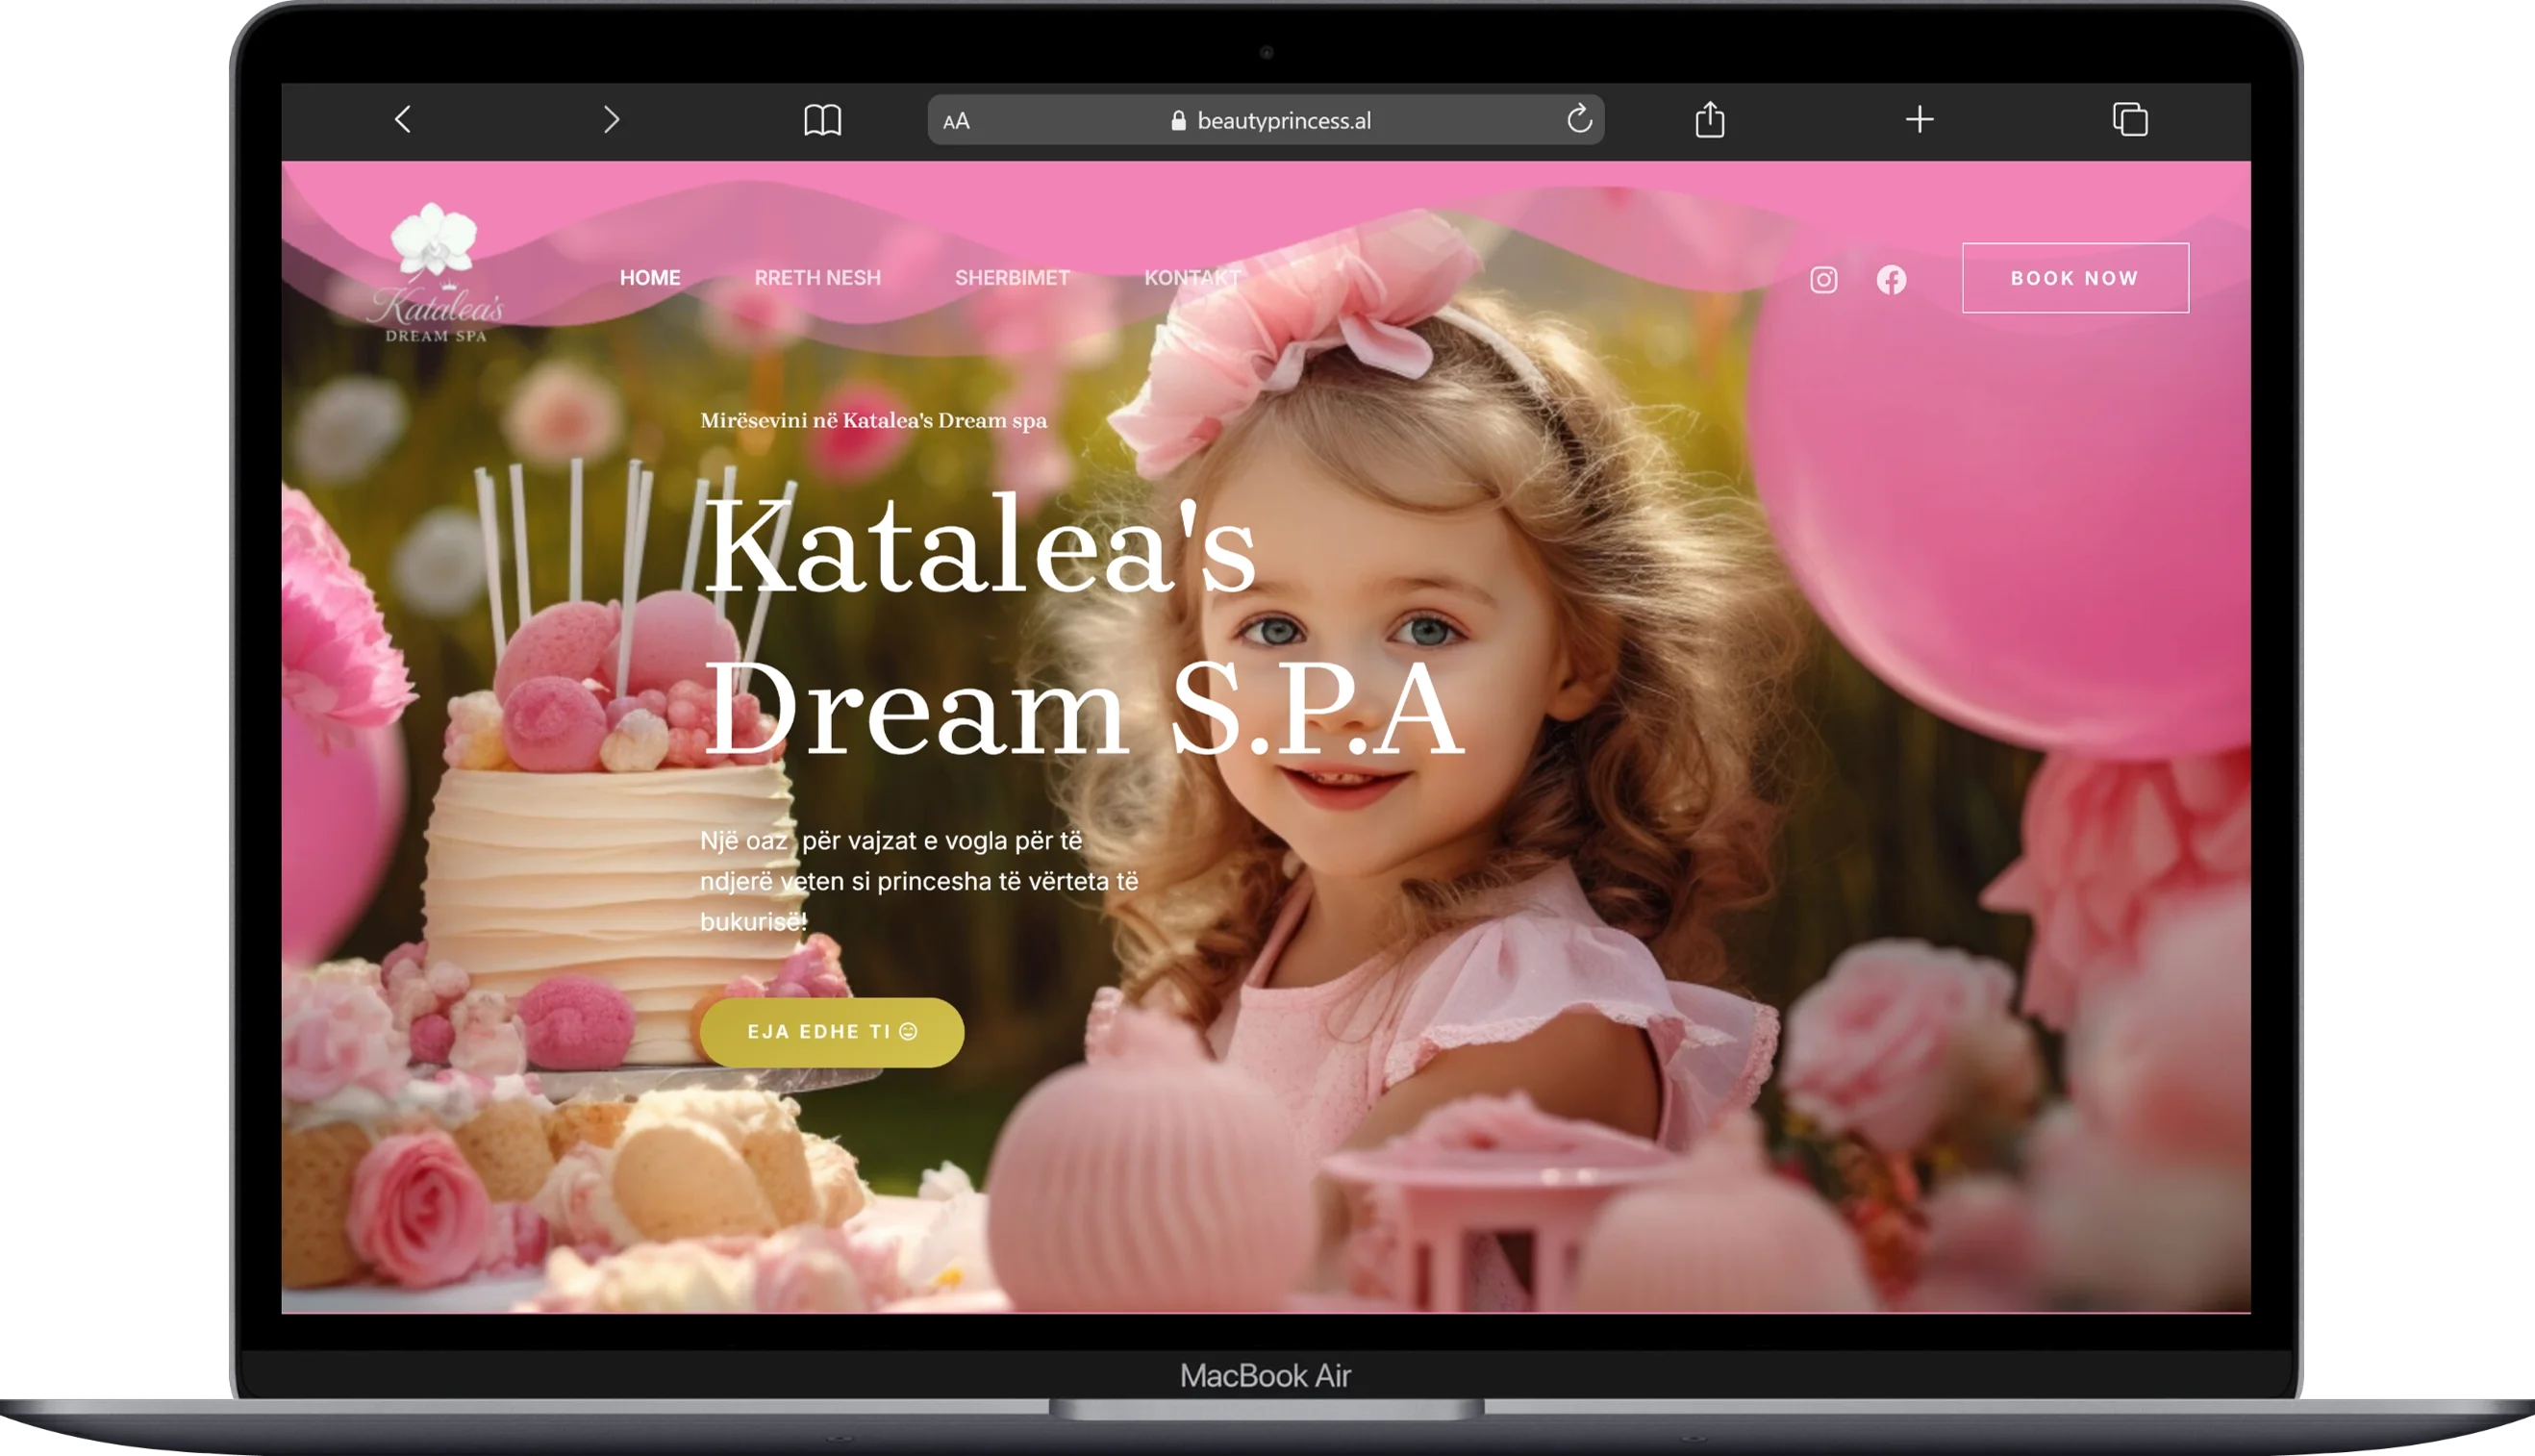Open the Share sheet icon
The width and height of the screenshot is (2535, 1456).
1710,119
